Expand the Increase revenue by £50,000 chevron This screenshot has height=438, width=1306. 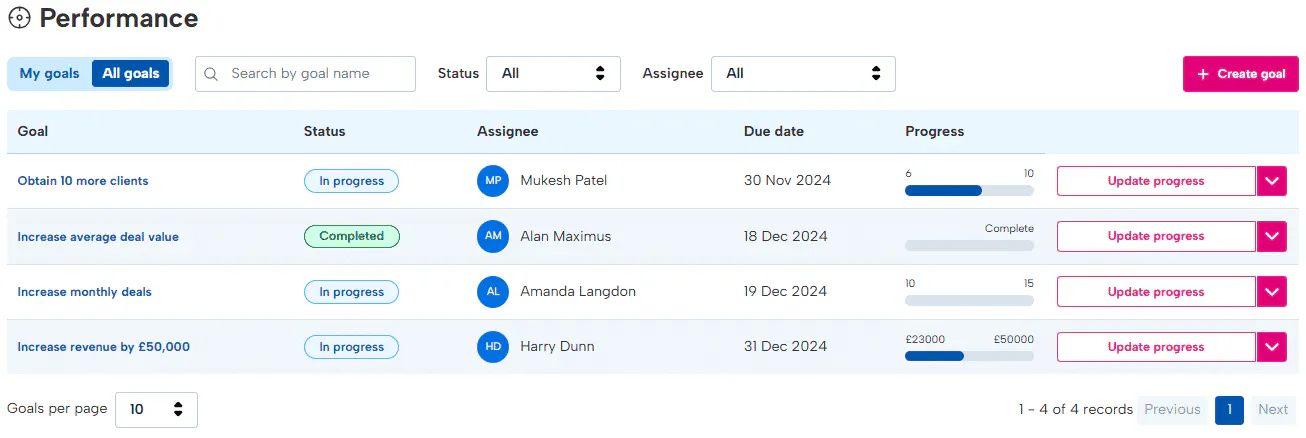[1271, 347]
